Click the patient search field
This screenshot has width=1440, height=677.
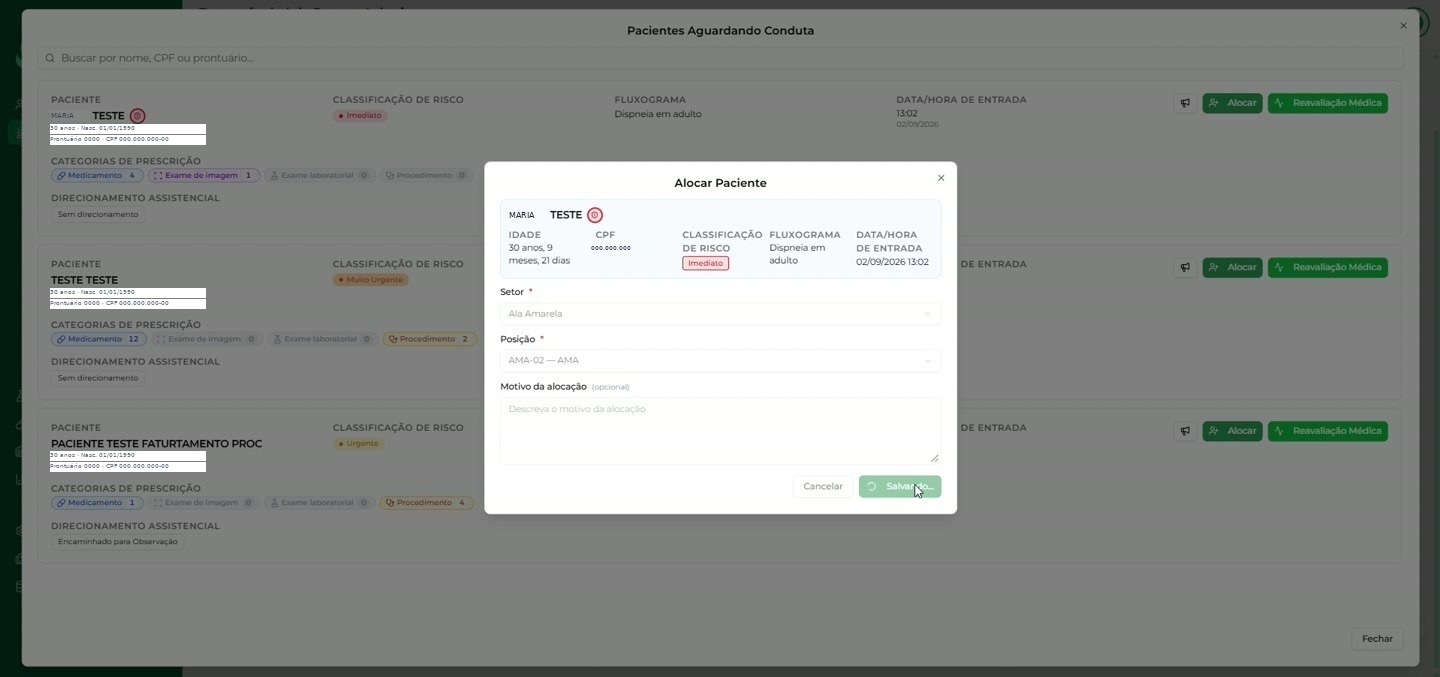(720, 58)
